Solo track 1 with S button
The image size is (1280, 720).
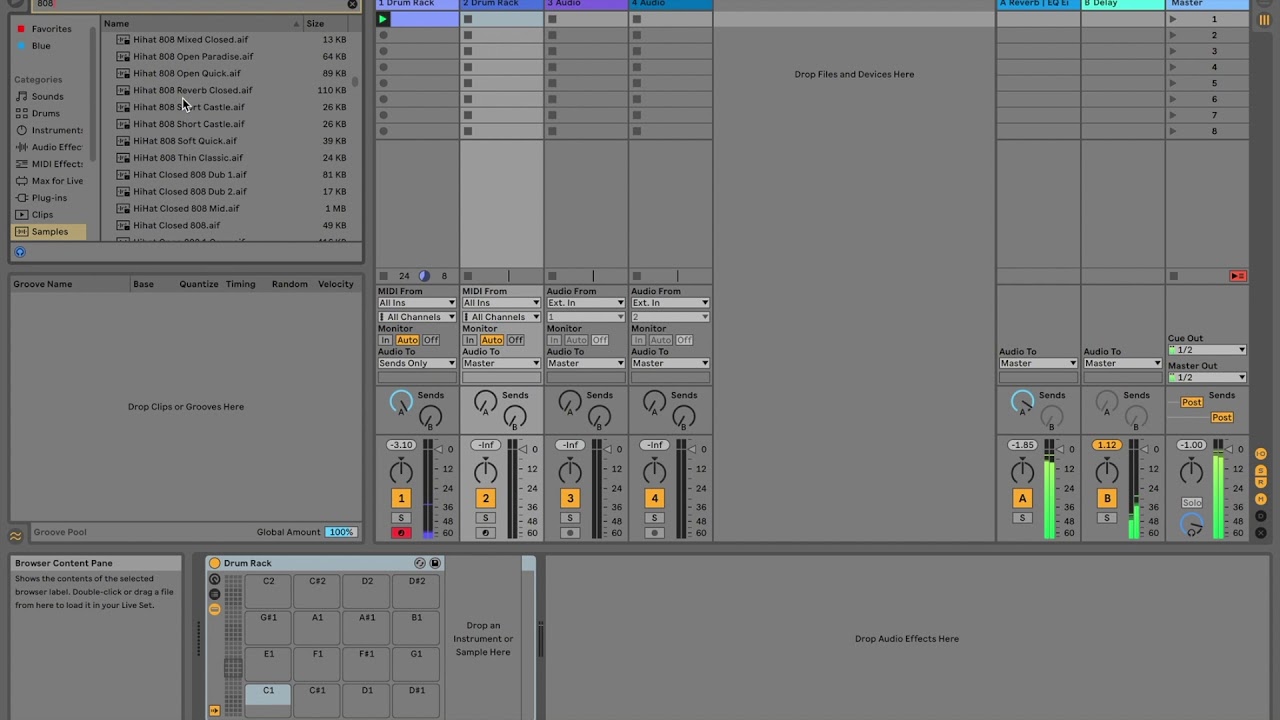coord(401,518)
